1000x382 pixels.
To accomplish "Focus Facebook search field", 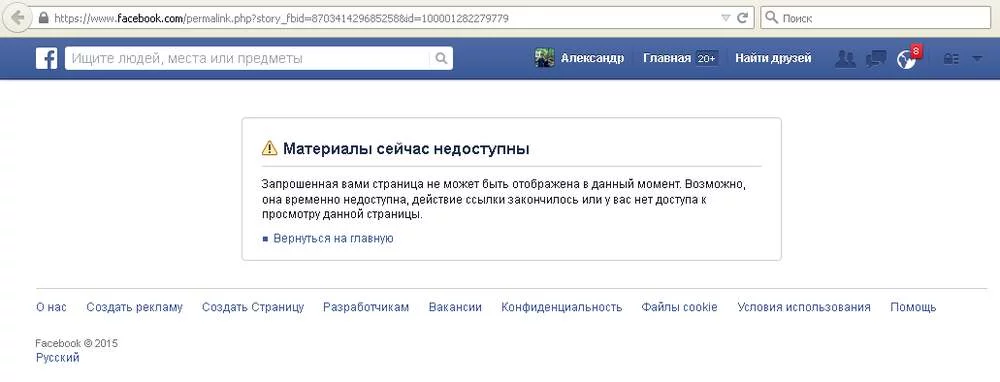I will [247, 58].
